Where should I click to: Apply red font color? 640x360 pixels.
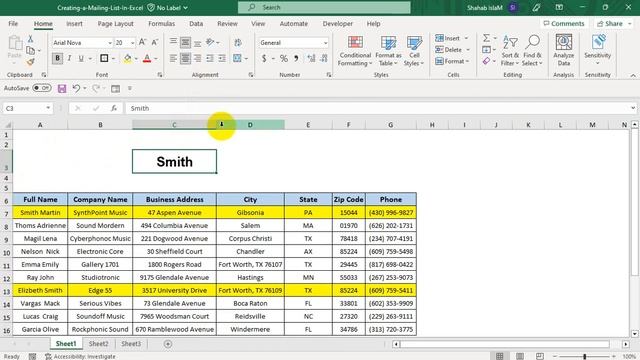pos(147,59)
